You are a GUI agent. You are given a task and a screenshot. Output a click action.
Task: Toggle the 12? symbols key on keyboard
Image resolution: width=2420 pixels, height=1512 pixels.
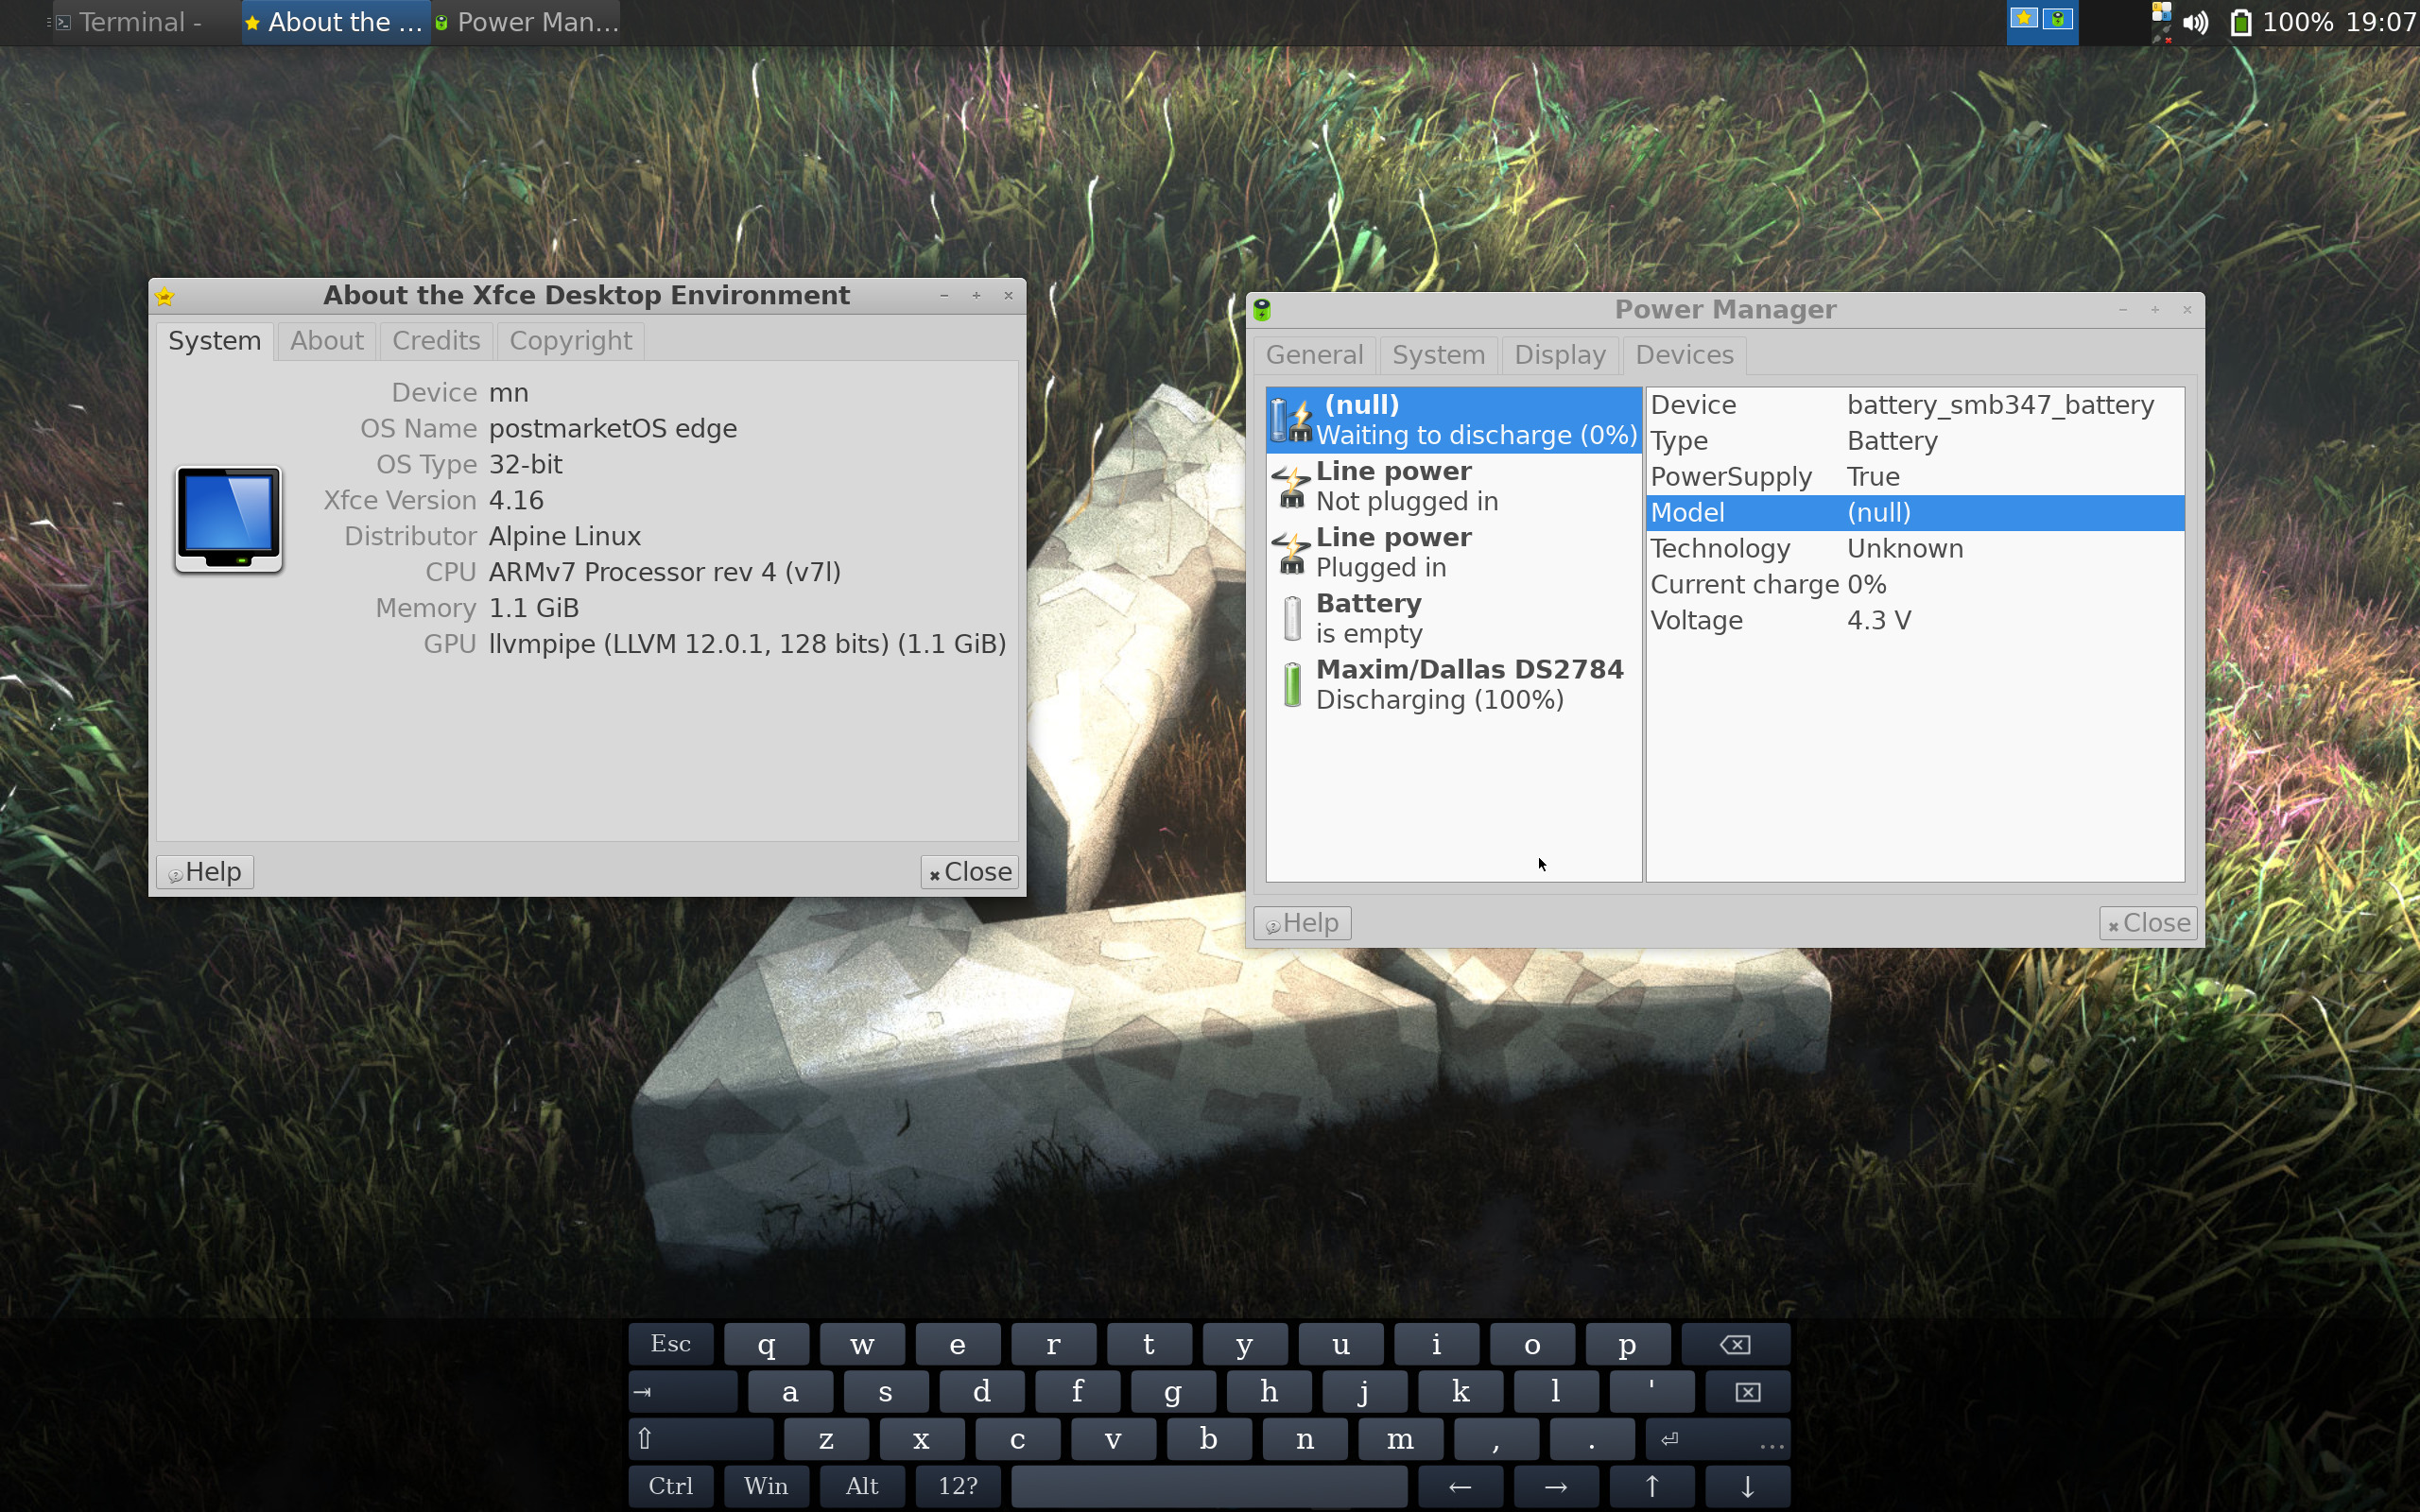[x=957, y=1486]
